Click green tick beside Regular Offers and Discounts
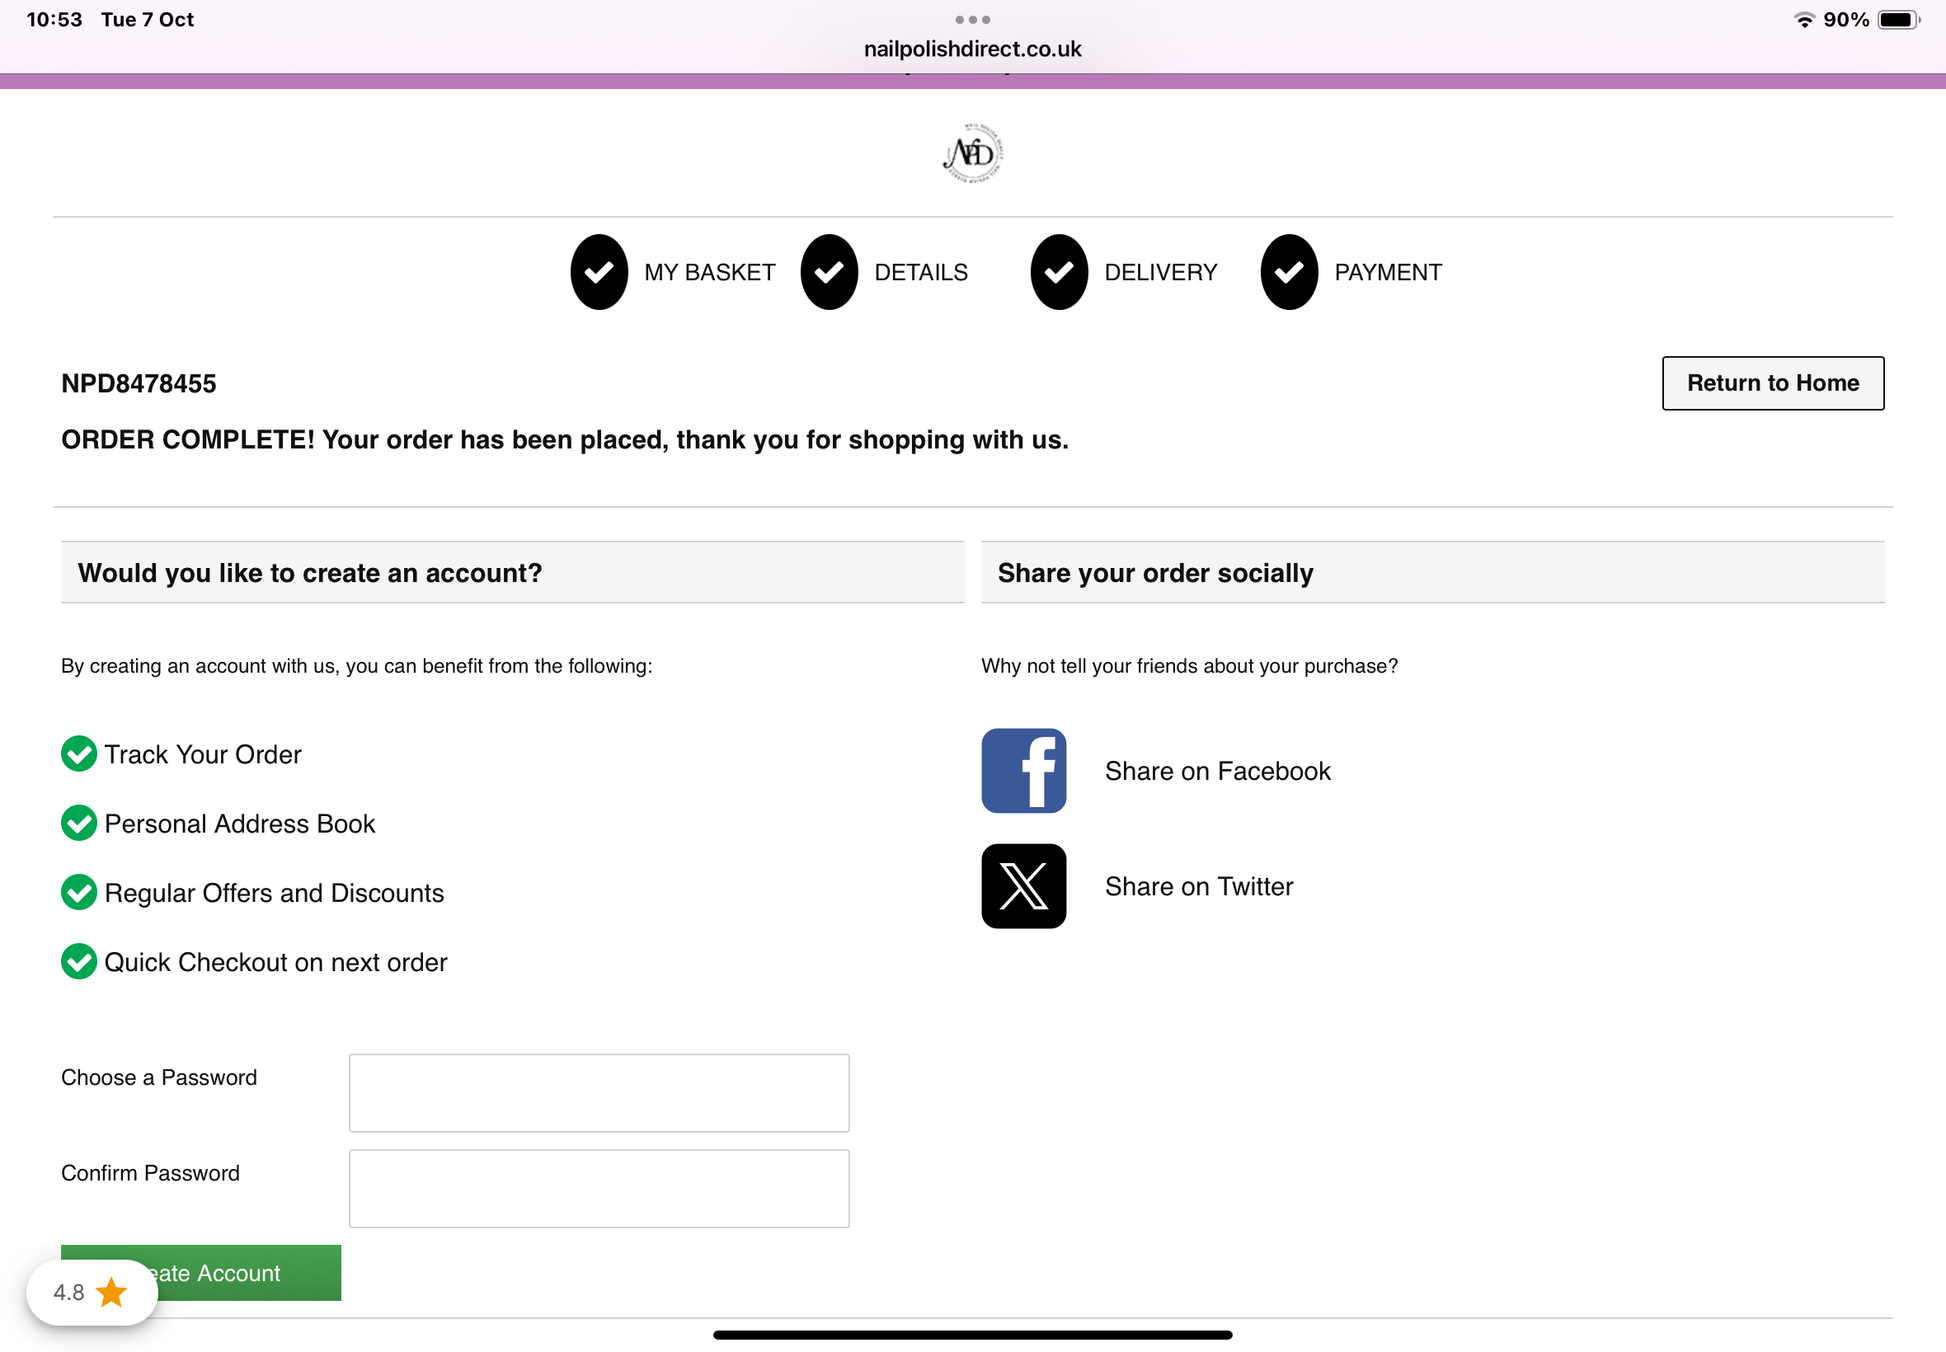This screenshot has width=1946, height=1352. (79, 892)
